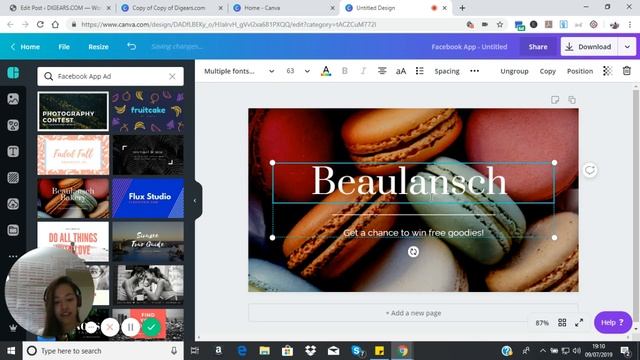
Task: Select the Beaulansch heading text
Action: pos(409,181)
